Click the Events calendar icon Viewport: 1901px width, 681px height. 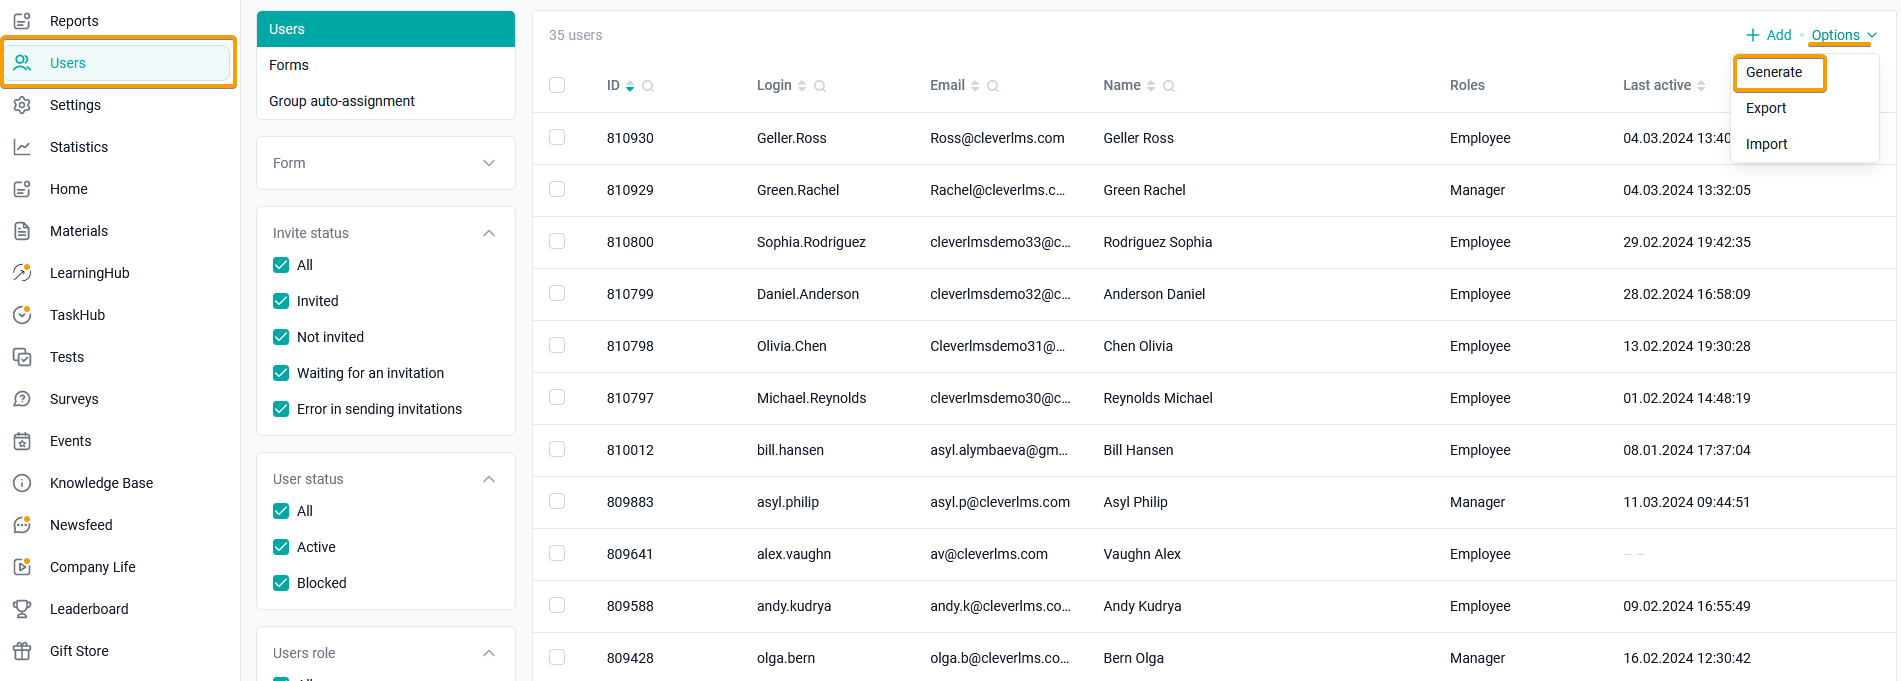pyautogui.click(x=22, y=441)
